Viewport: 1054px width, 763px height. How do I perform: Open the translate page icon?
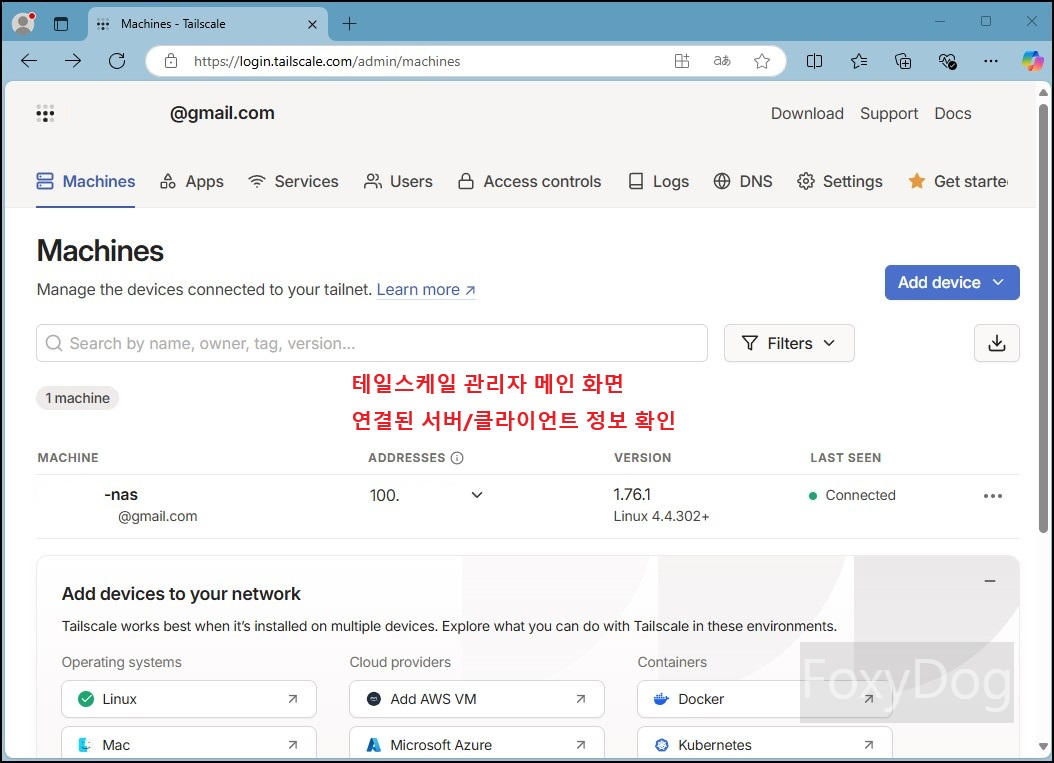pyautogui.click(x=722, y=61)
